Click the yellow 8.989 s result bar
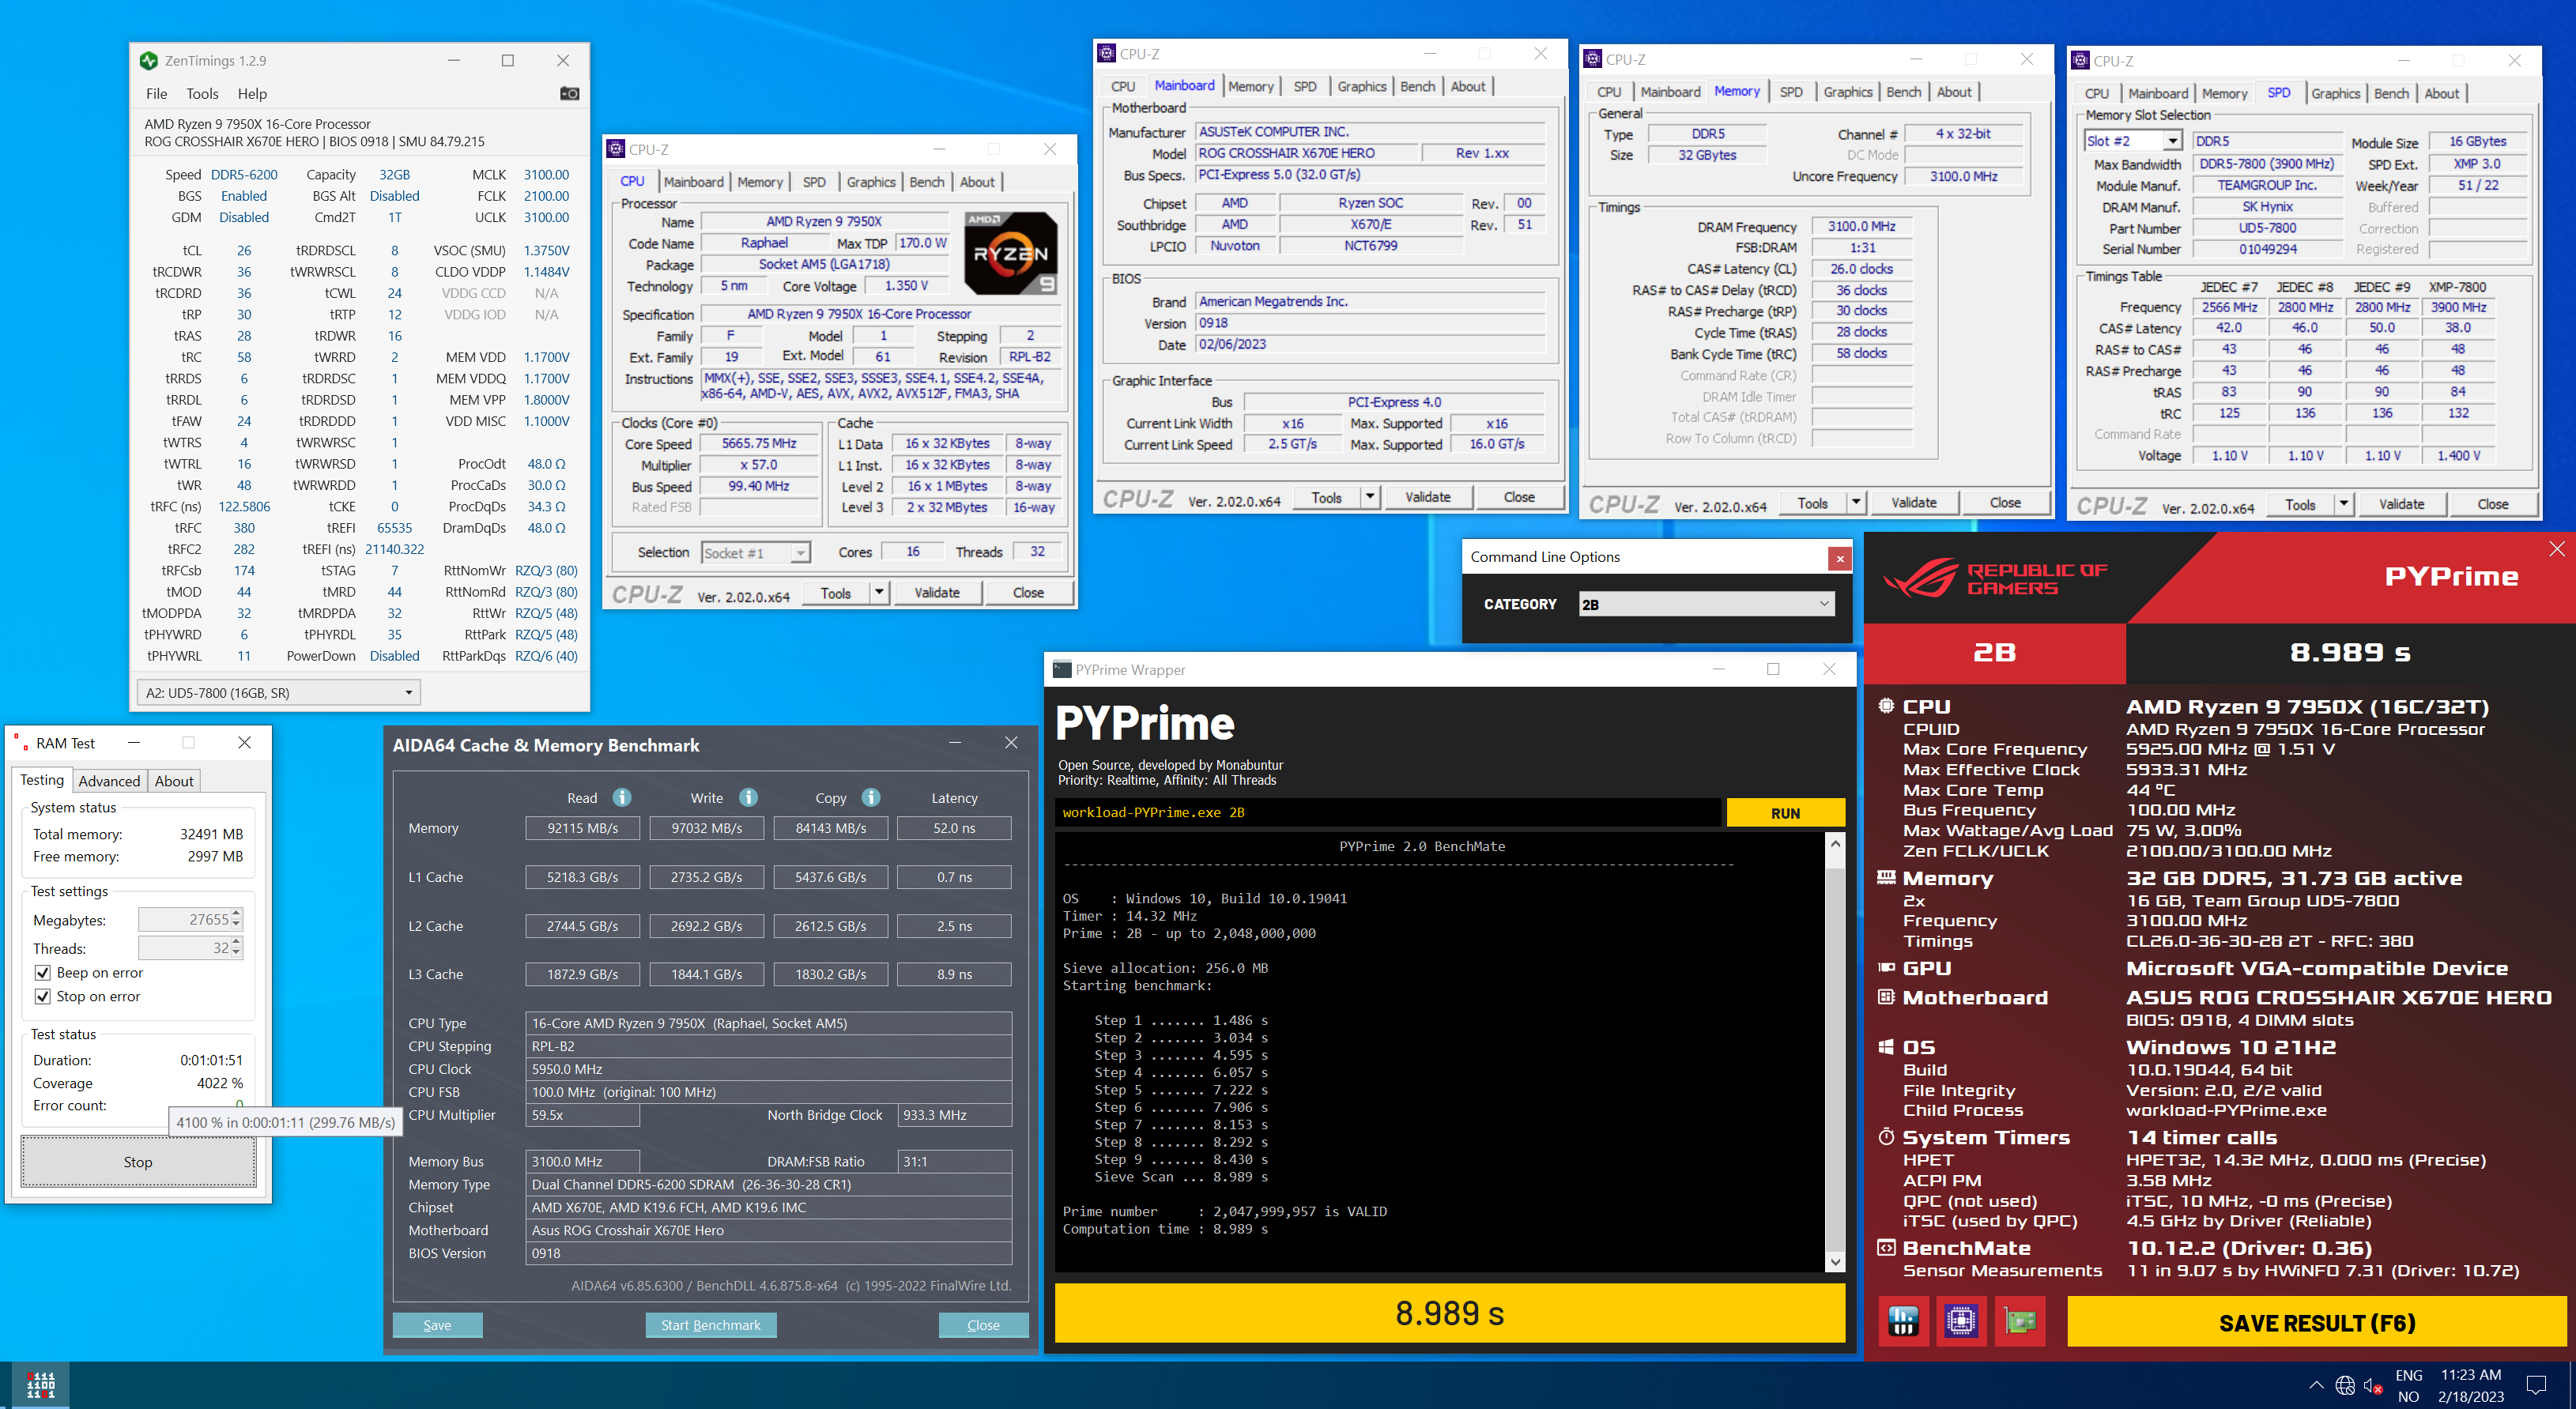 click(1449, 1313)
